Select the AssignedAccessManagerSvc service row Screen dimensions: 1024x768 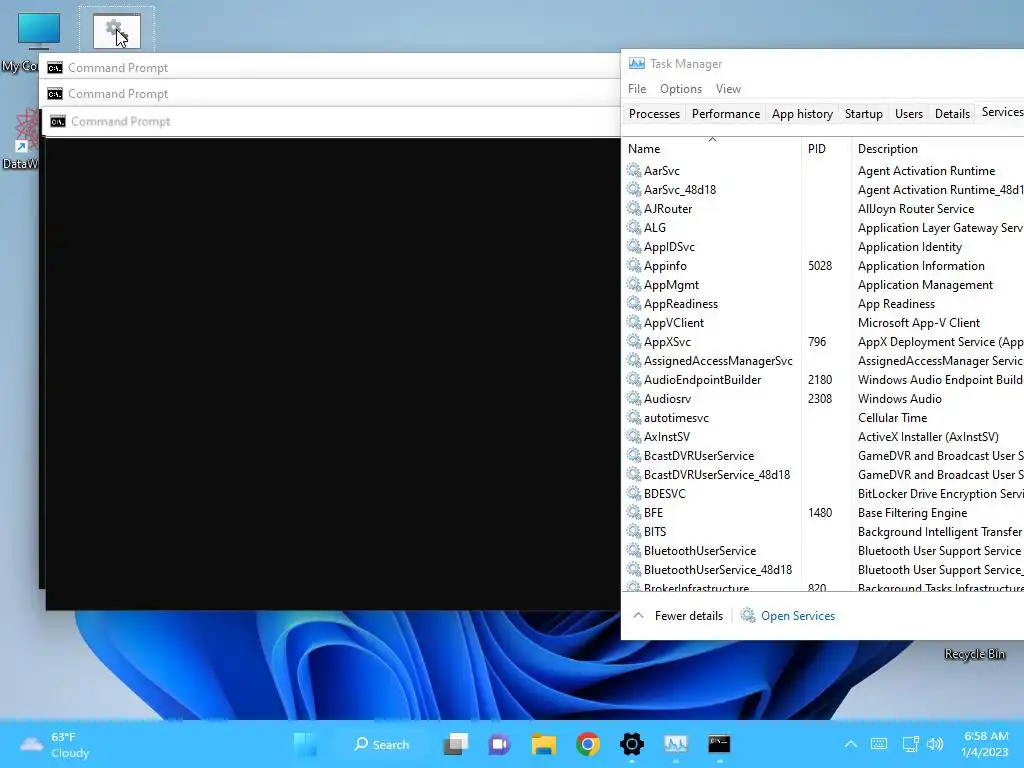pyautogui.click(x=824, y=360)
